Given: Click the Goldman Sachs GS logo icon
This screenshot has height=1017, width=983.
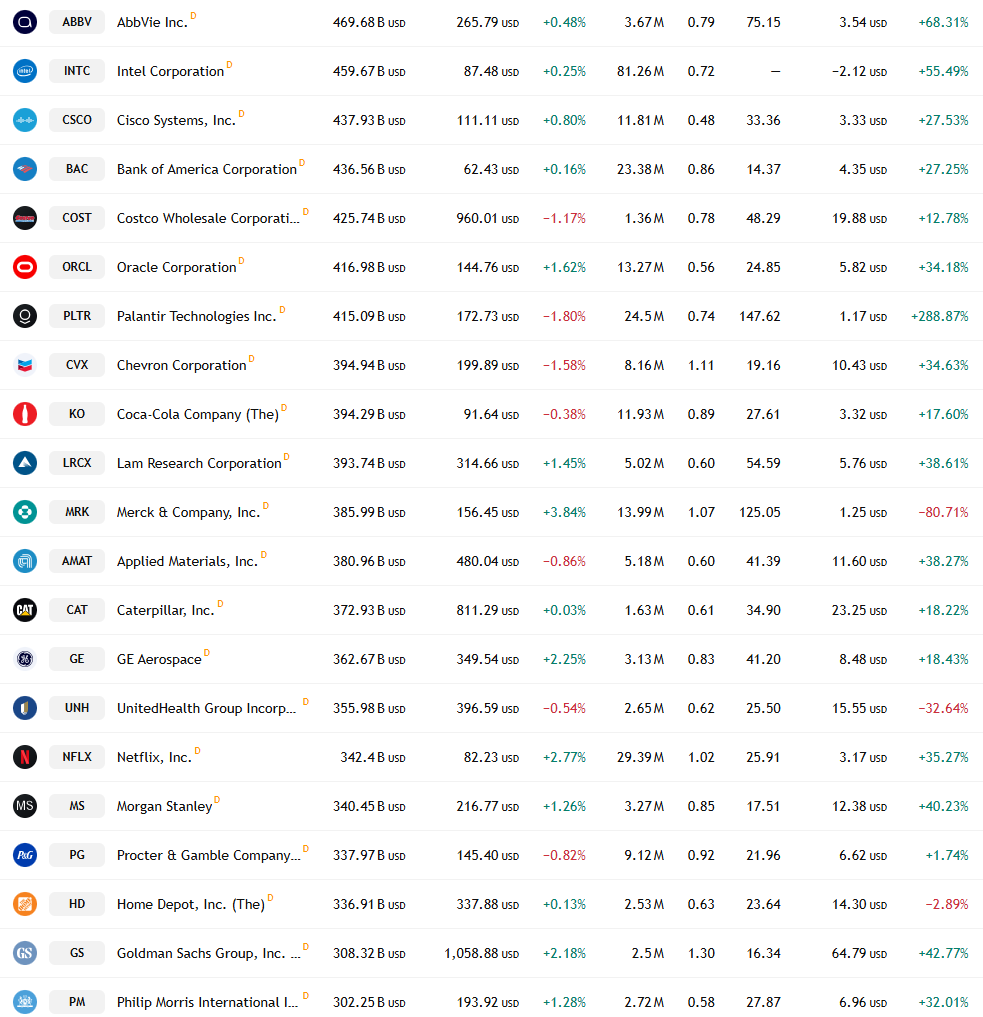Looking at the screenshot, I should pos(25,953).
